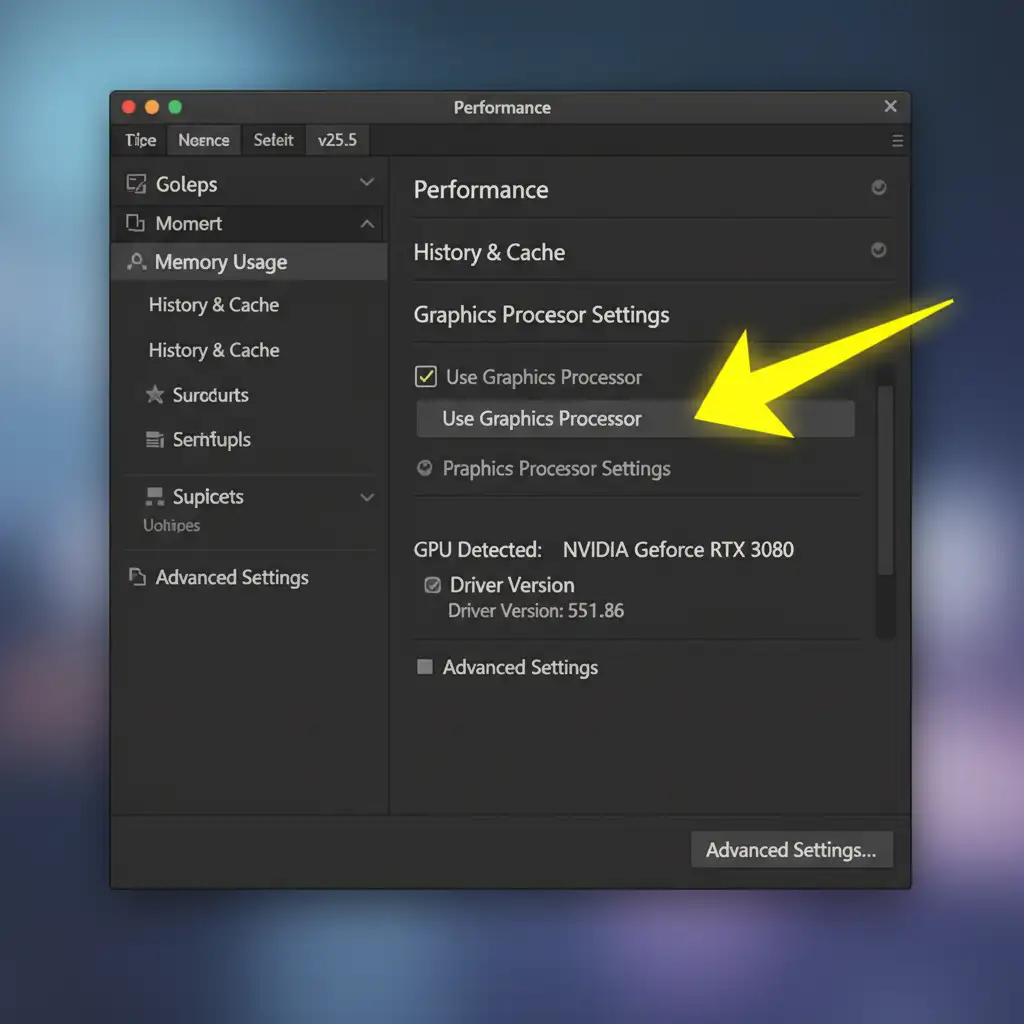Click the Memory Usage icon
Screen dimensions: 1024x1024
(x=137, y=262)
